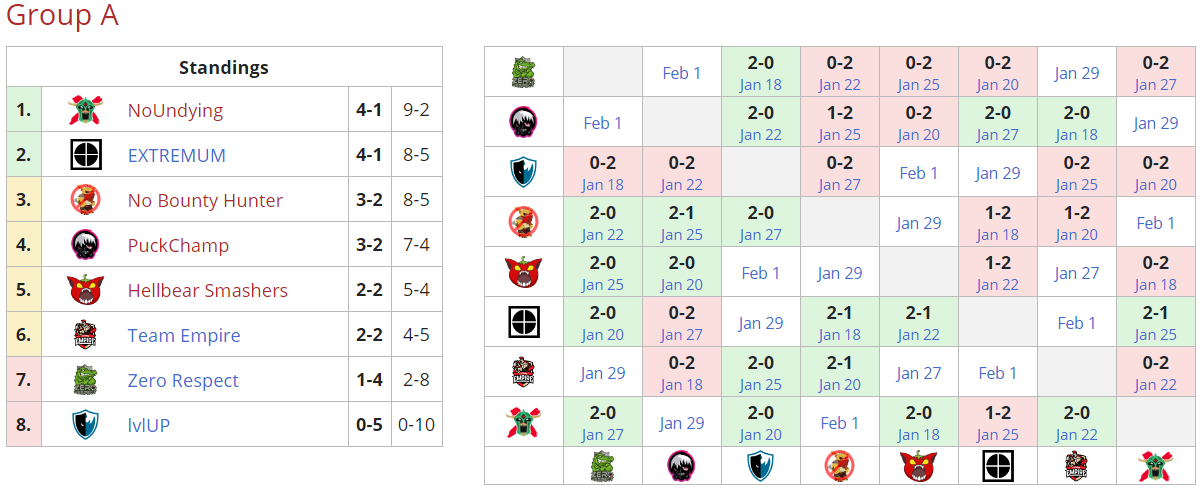Click Feb 1 cell in EXTREMUM crosstable row

click(x=1076, y=322)
